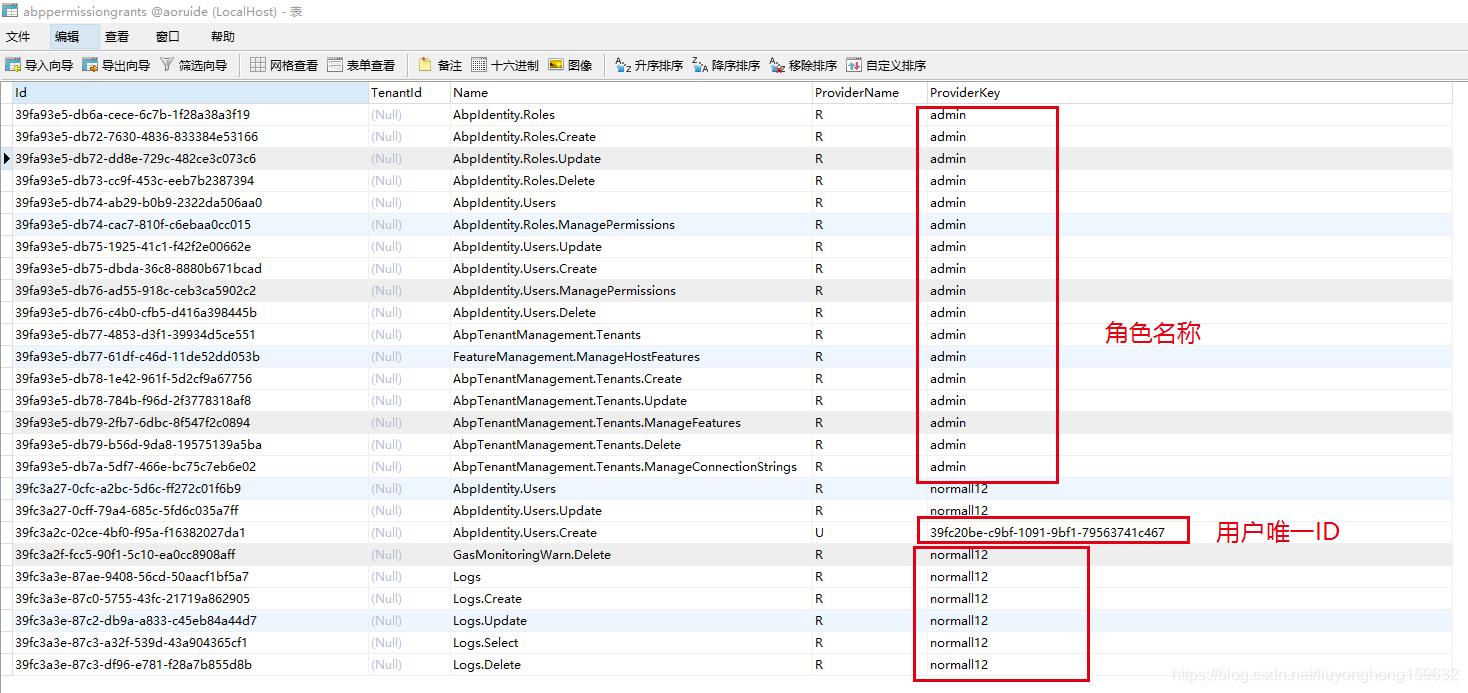Open custom sort (自定义排序)

tap(886, 65)
